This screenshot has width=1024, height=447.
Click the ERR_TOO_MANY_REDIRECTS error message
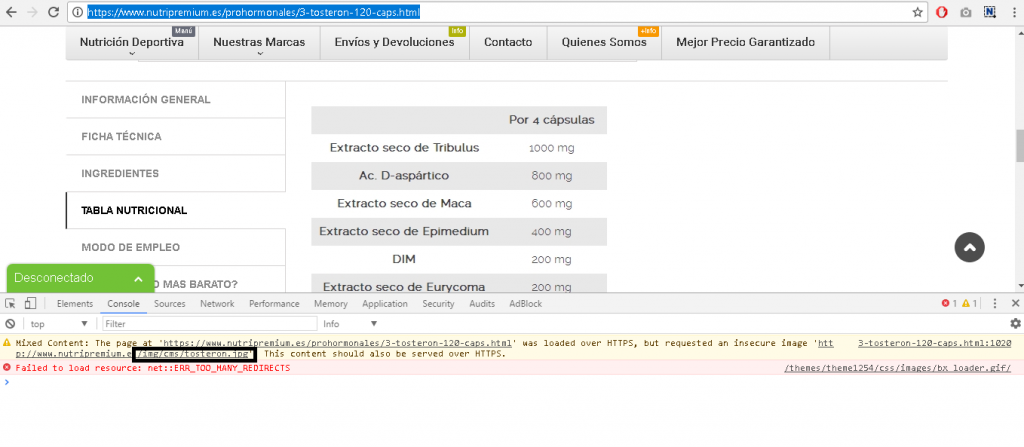[153, 369]
